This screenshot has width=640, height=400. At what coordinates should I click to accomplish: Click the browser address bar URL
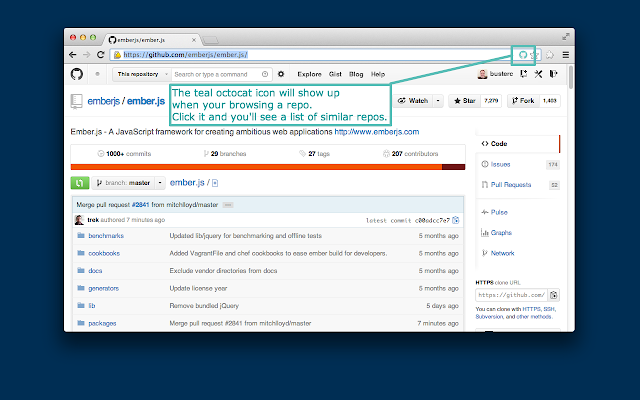coord(186,55)
